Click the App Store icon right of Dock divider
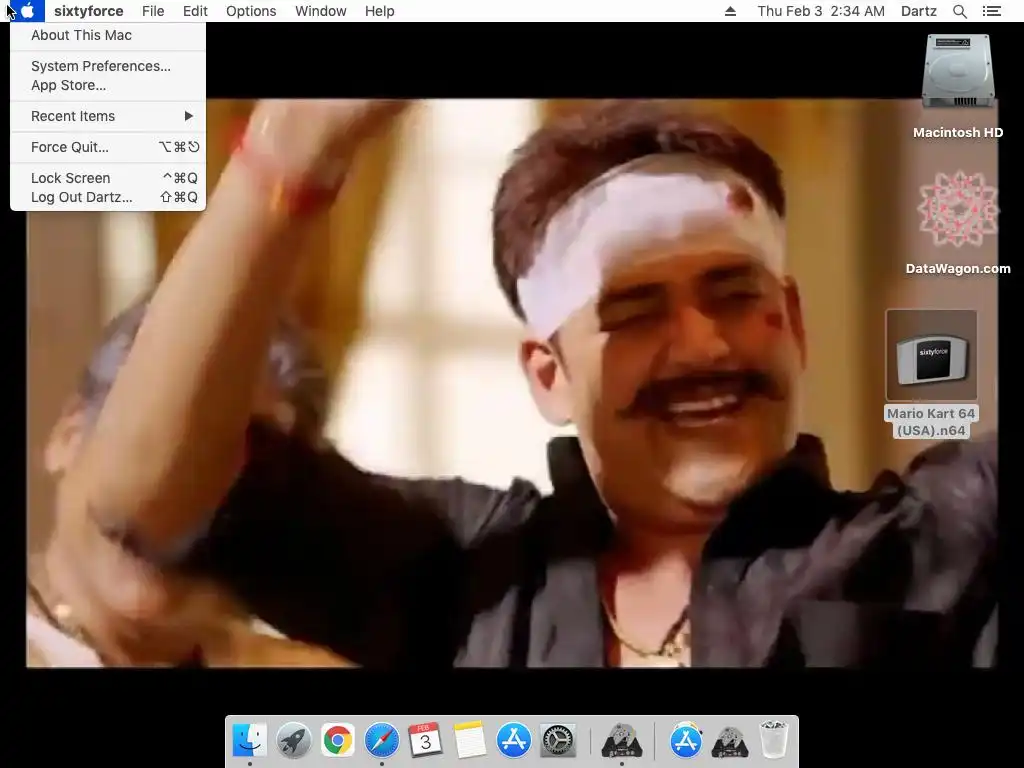Screen dimensions: 1024x768 [x=685, y=741]
